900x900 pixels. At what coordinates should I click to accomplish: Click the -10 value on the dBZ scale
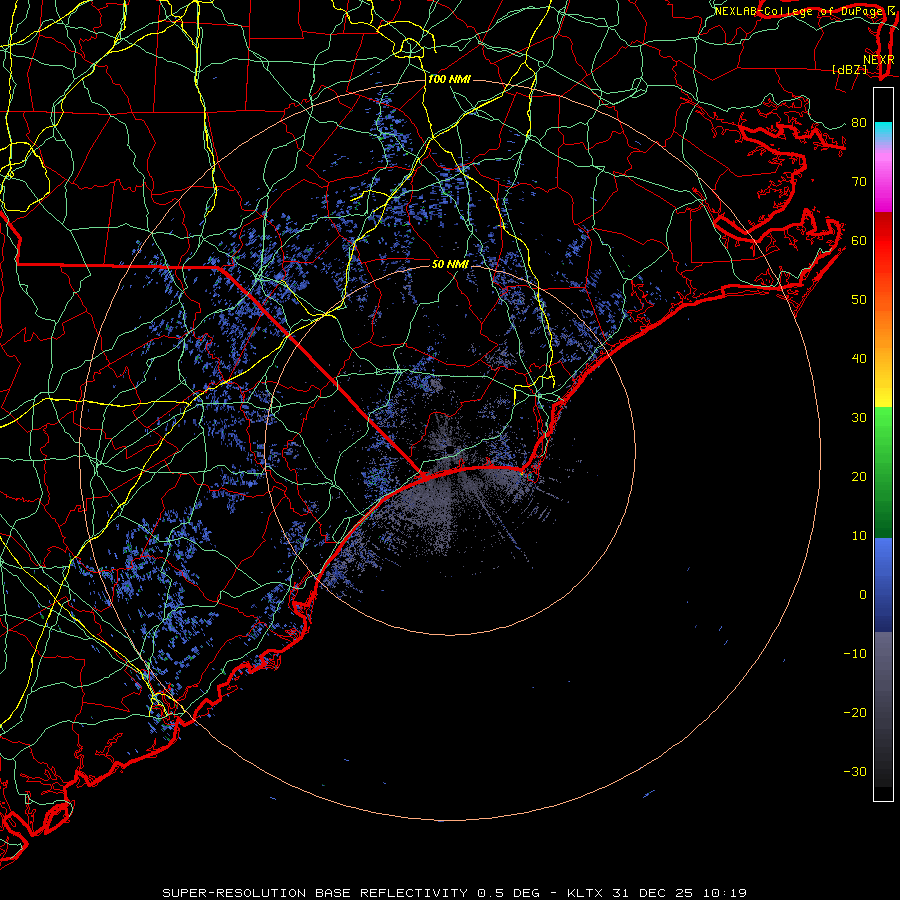point(855,654)
